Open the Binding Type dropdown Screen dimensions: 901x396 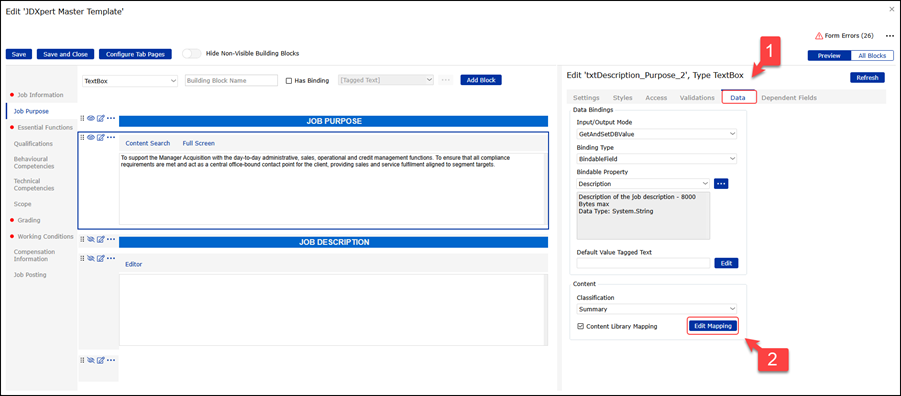[x=657, y=158]
